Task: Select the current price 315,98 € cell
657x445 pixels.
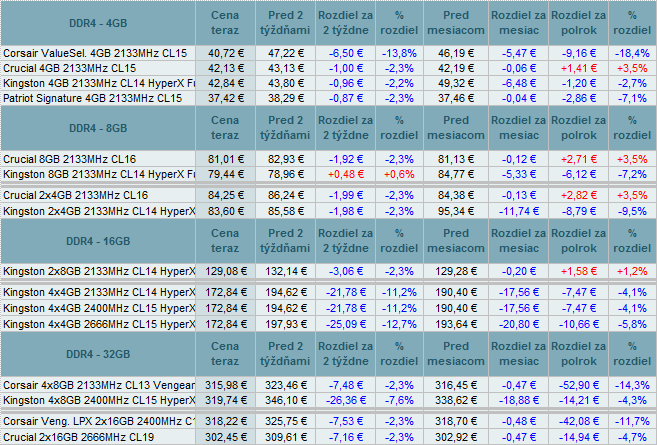Action: pyautogui.click(x=225, y=385)
